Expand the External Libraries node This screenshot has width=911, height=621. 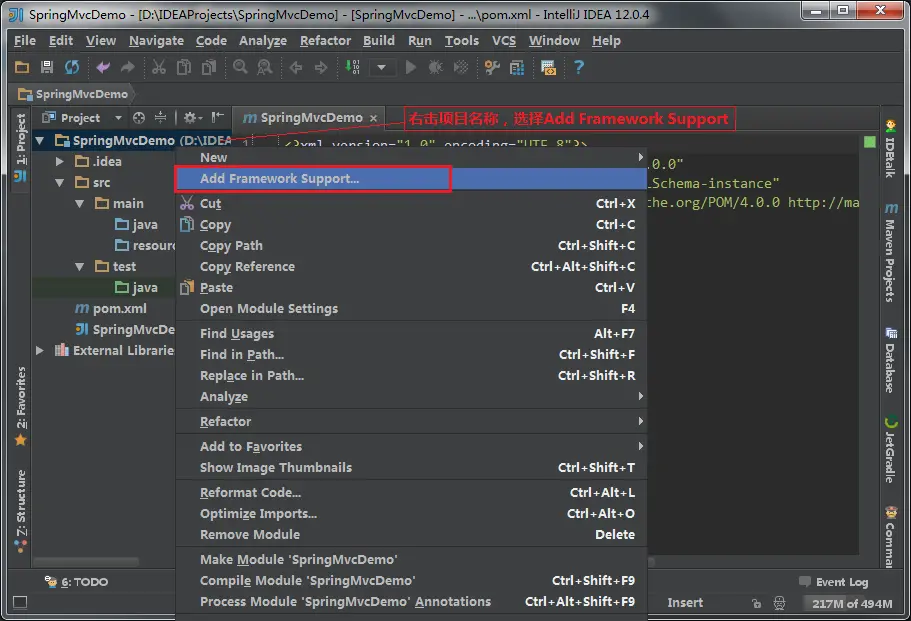tap(40, 350)
